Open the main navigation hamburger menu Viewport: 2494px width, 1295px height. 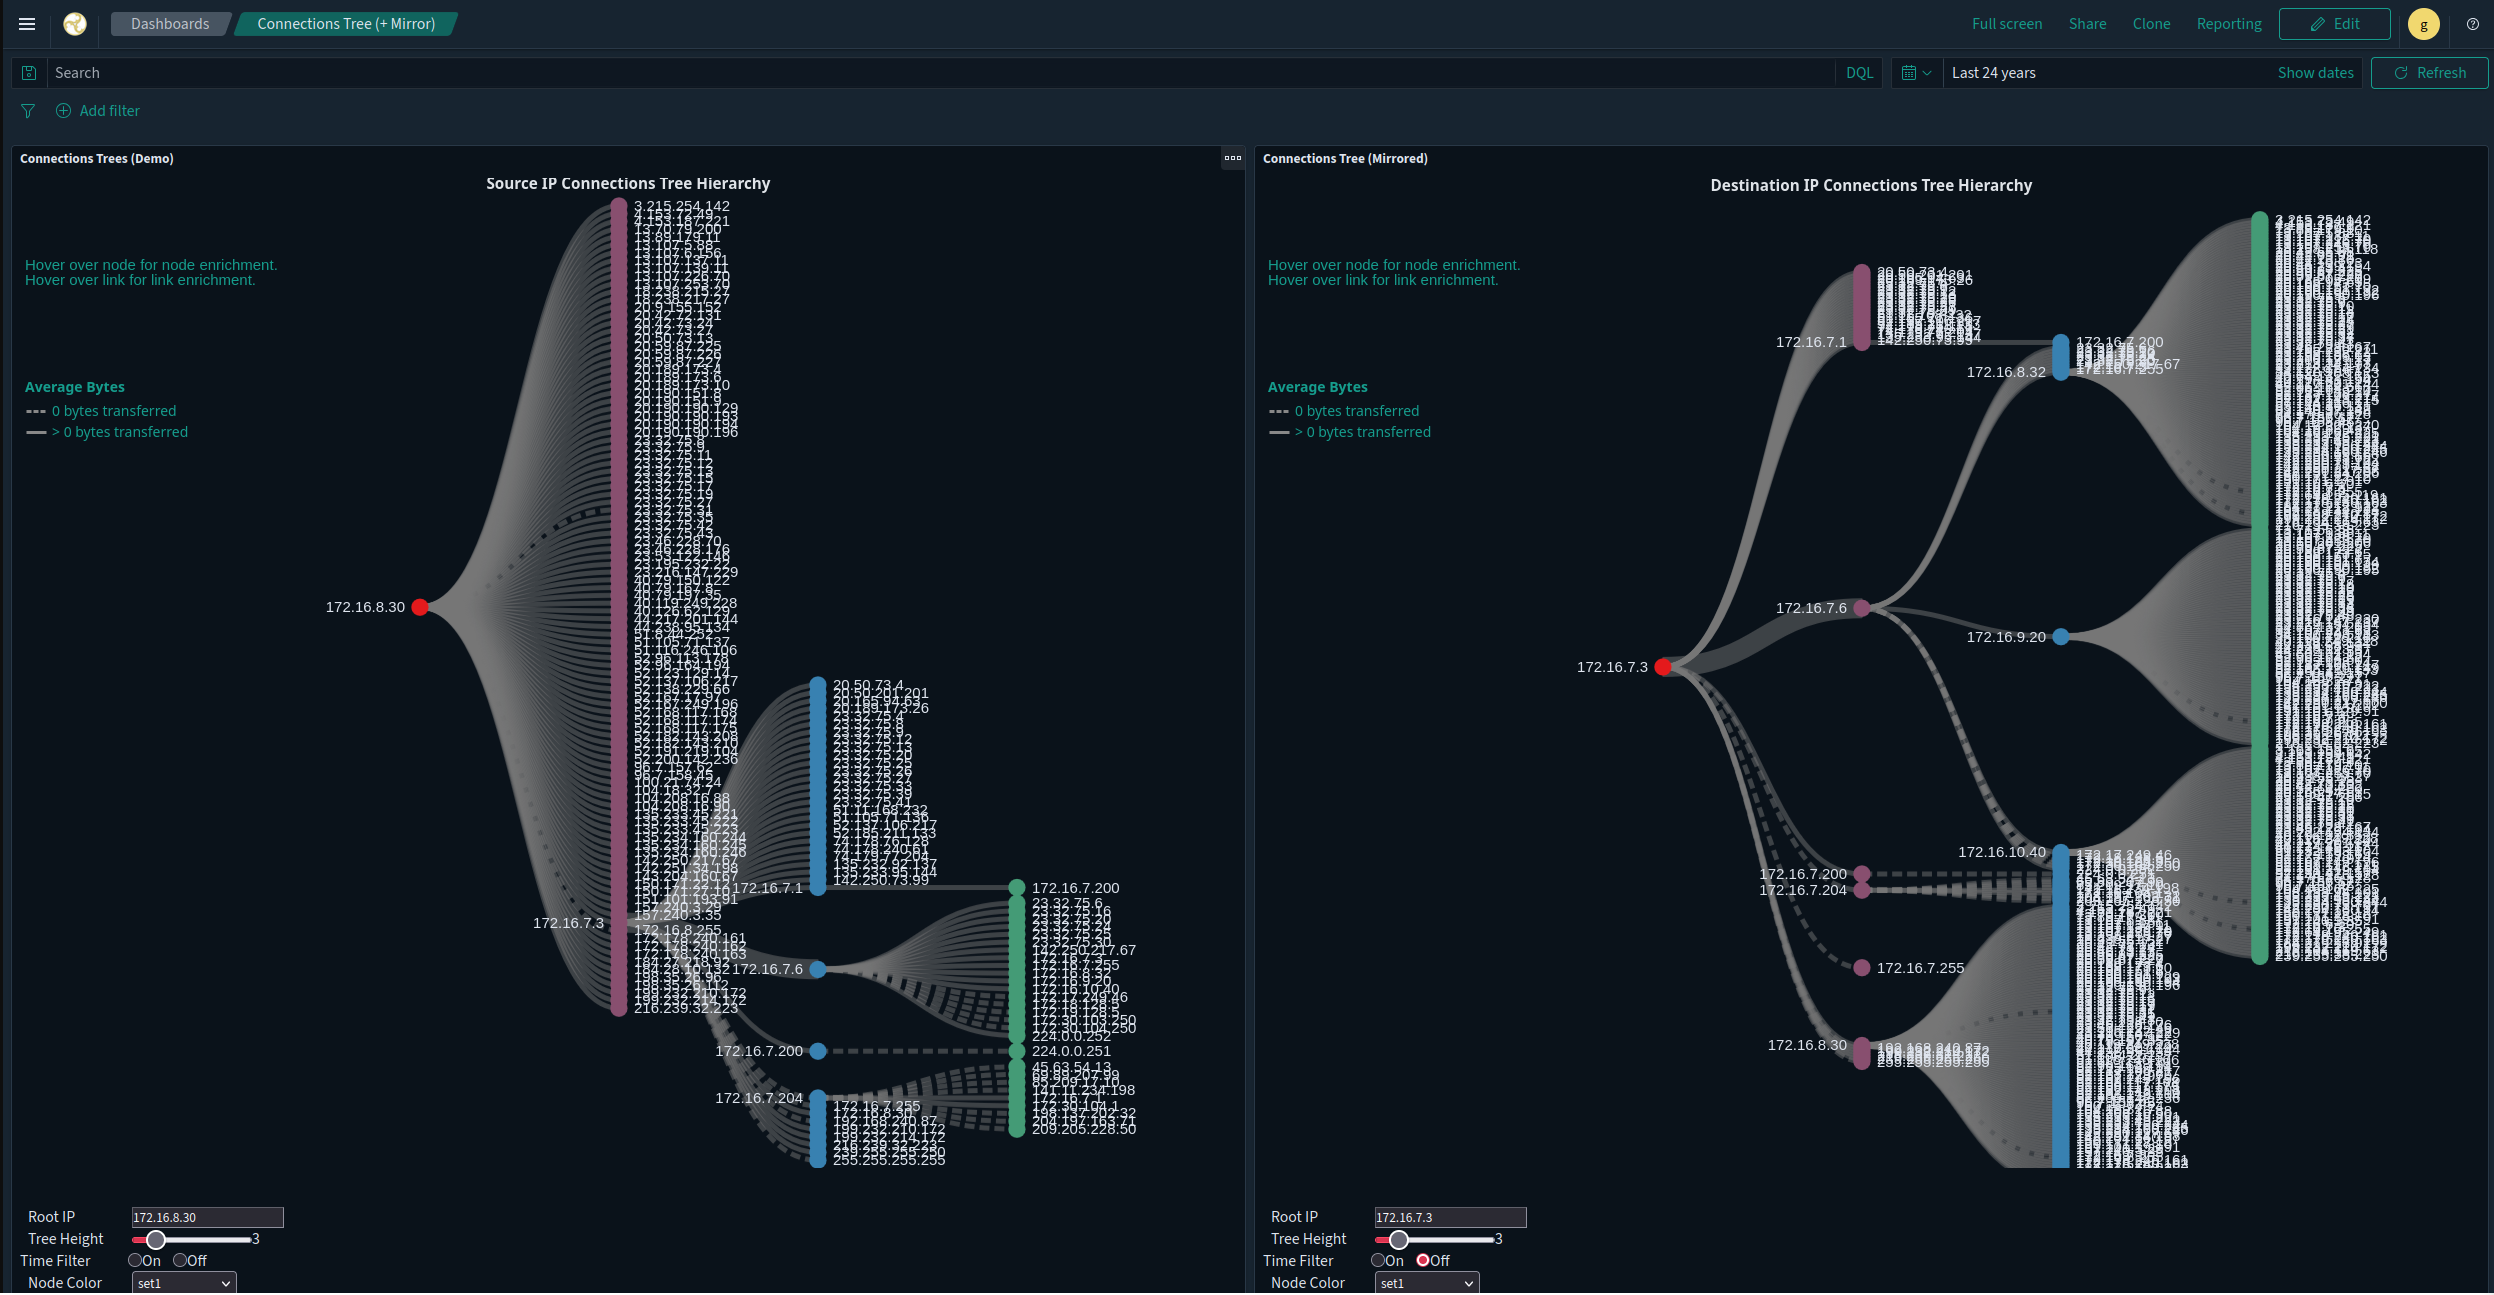pos(26,24)
